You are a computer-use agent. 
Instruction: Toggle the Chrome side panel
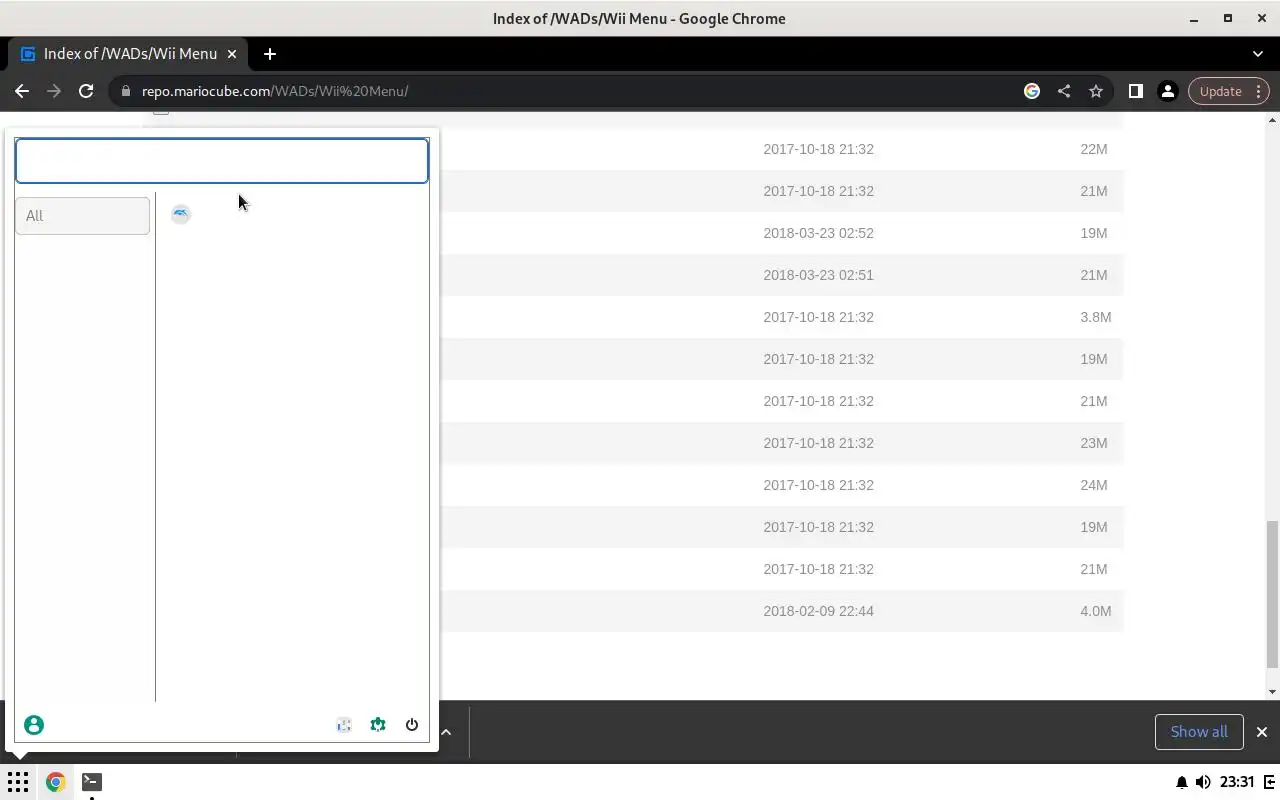pos(1135,91)
